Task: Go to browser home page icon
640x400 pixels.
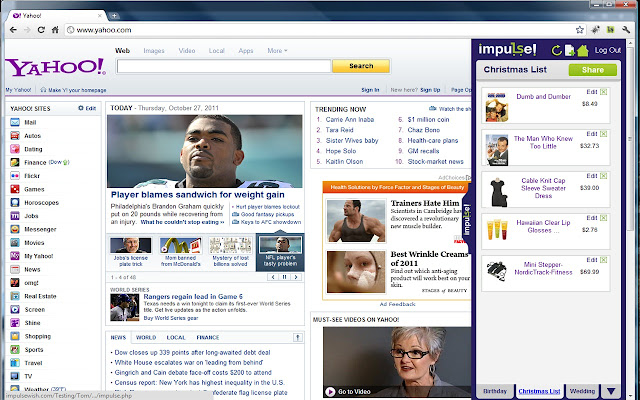Action: 55,30
